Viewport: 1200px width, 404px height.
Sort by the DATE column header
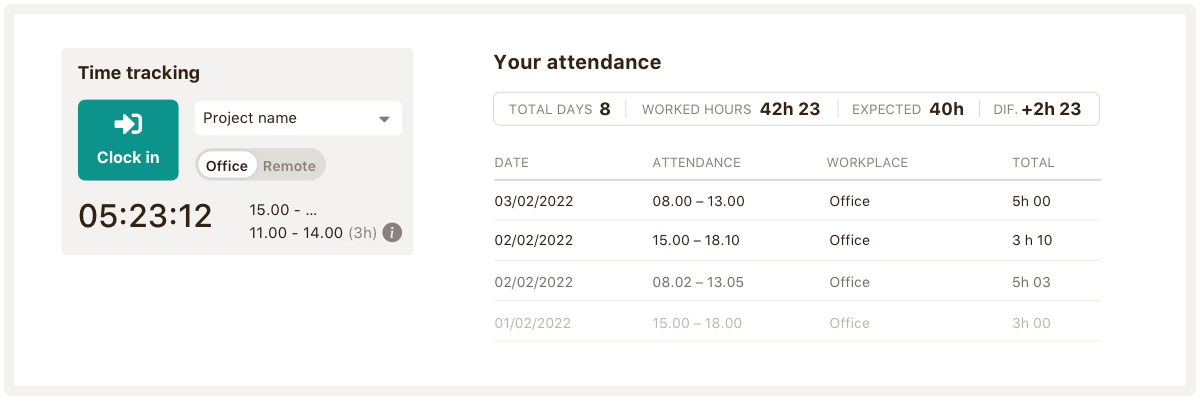(511, 162)
